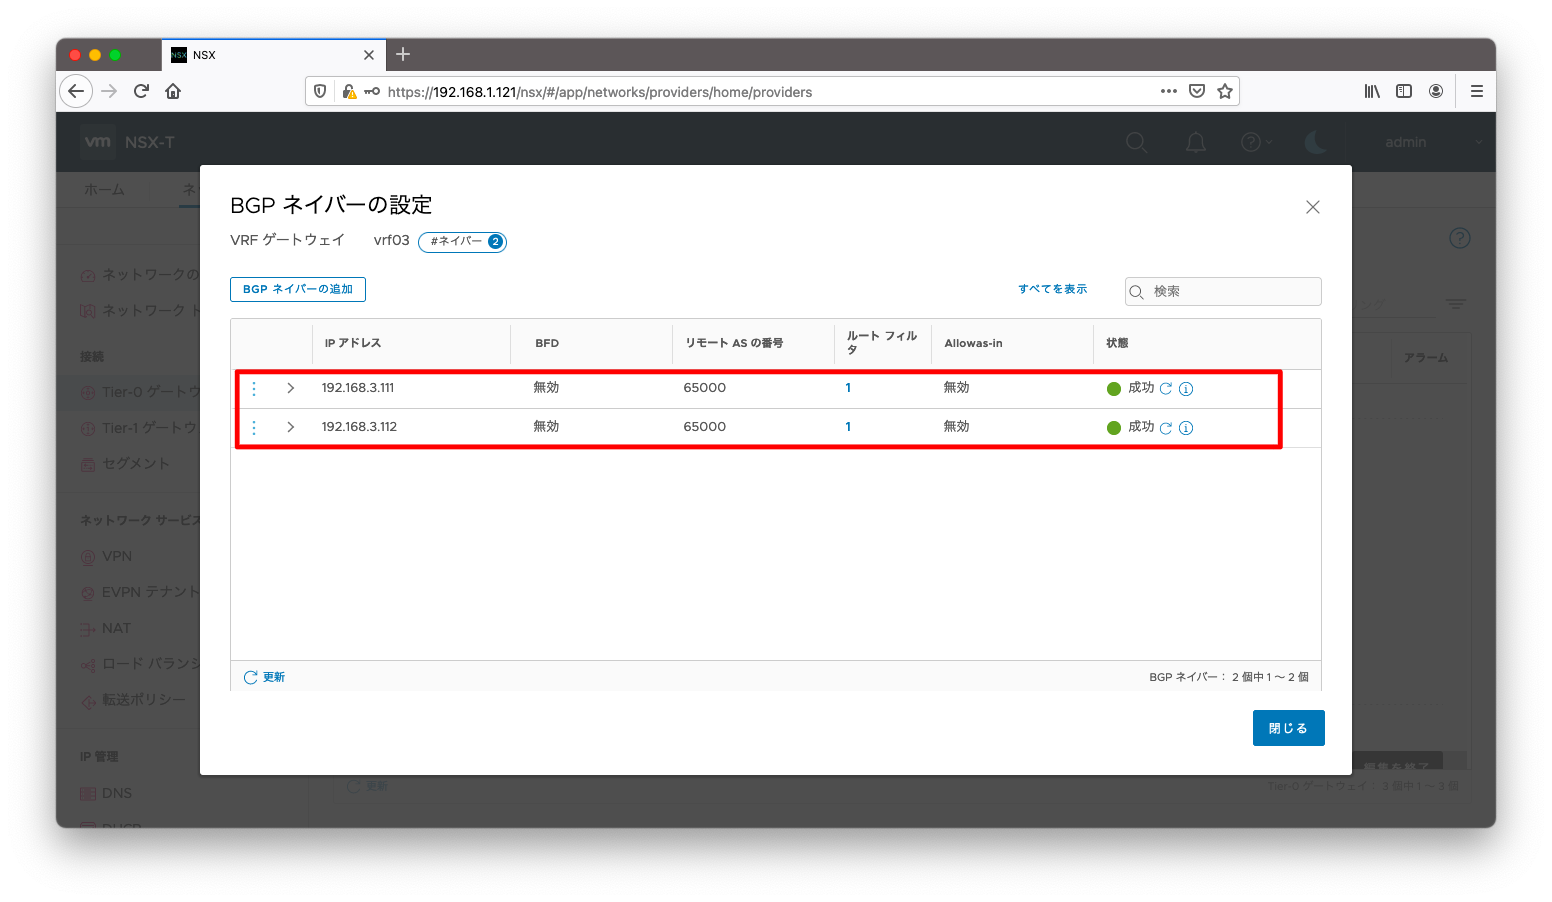This screenshot has width=1552, height=902.
Task: Expand row for neighbor 192.168.3.112
Action: point(291,427)
